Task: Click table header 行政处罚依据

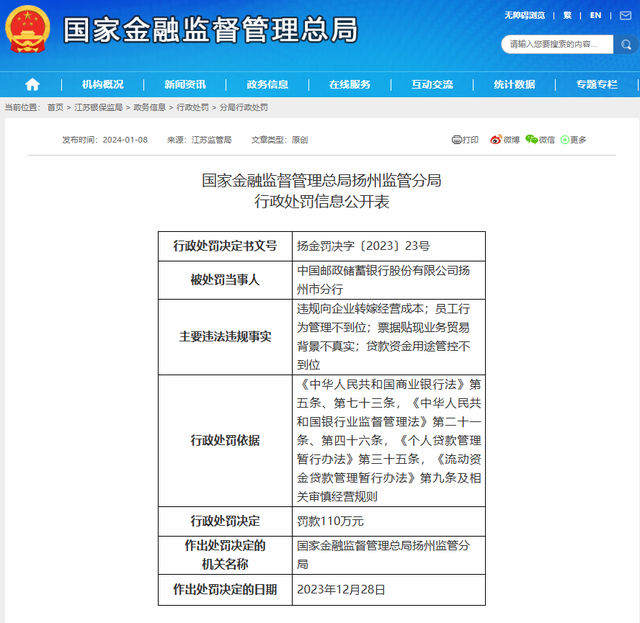Action: pos(225,441)
